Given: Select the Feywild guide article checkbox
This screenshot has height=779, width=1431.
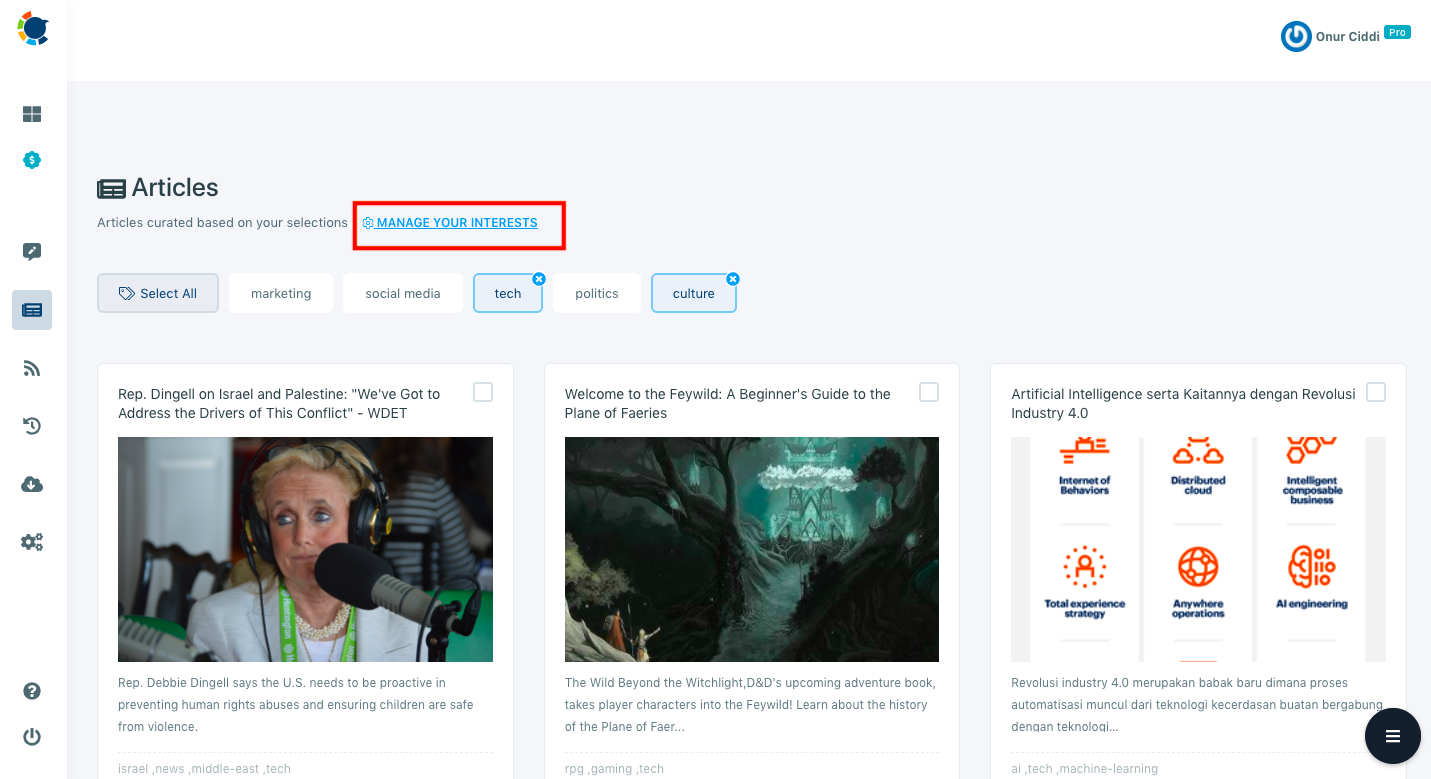Looking at the screenshot, I should tap(929, 392).
